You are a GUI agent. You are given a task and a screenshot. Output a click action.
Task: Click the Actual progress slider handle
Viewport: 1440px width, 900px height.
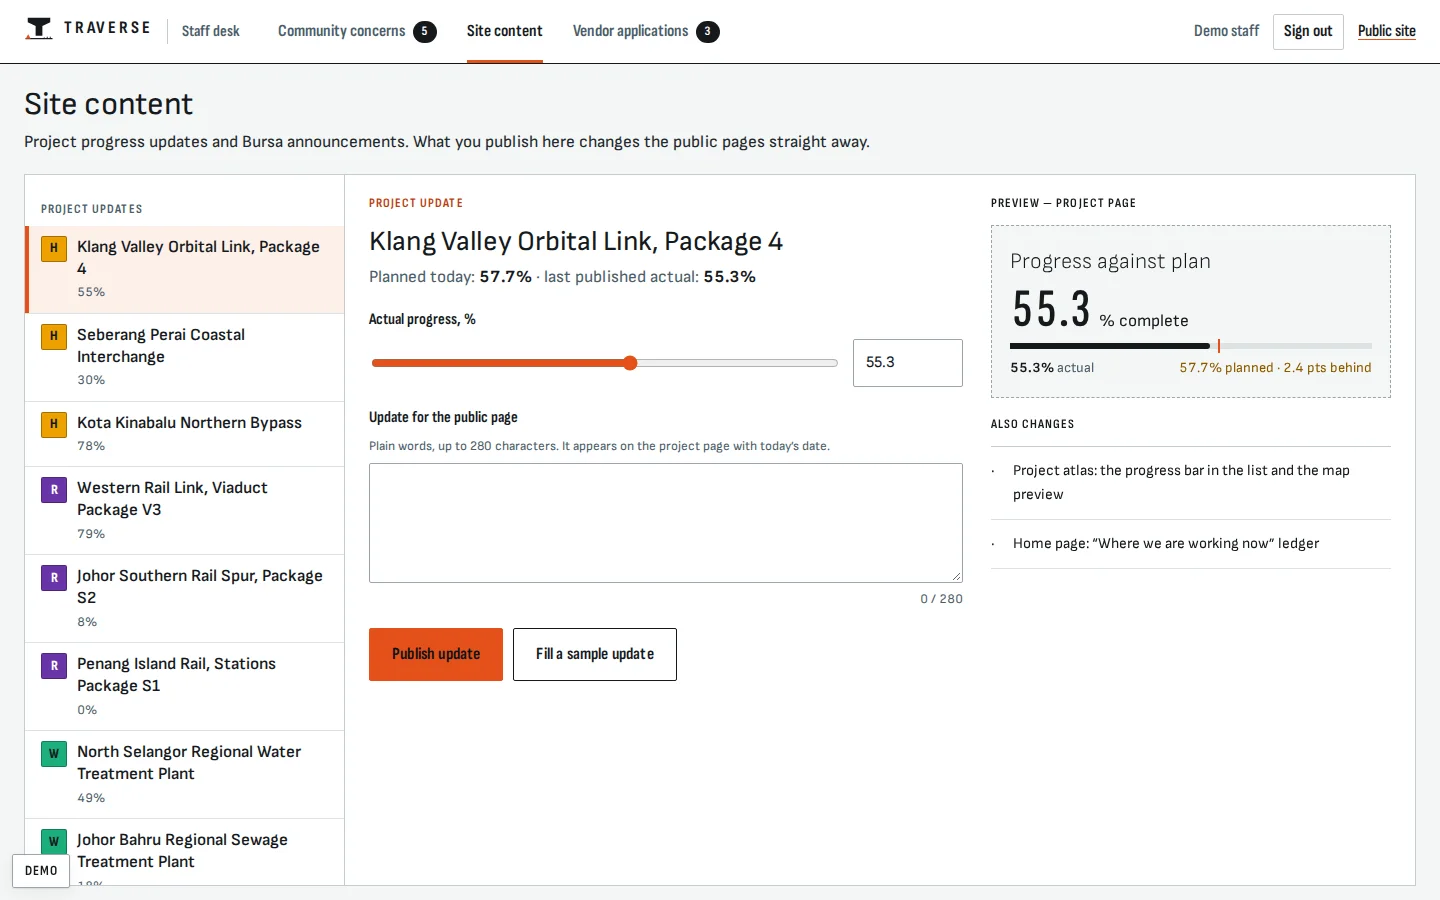pos(630,363)
